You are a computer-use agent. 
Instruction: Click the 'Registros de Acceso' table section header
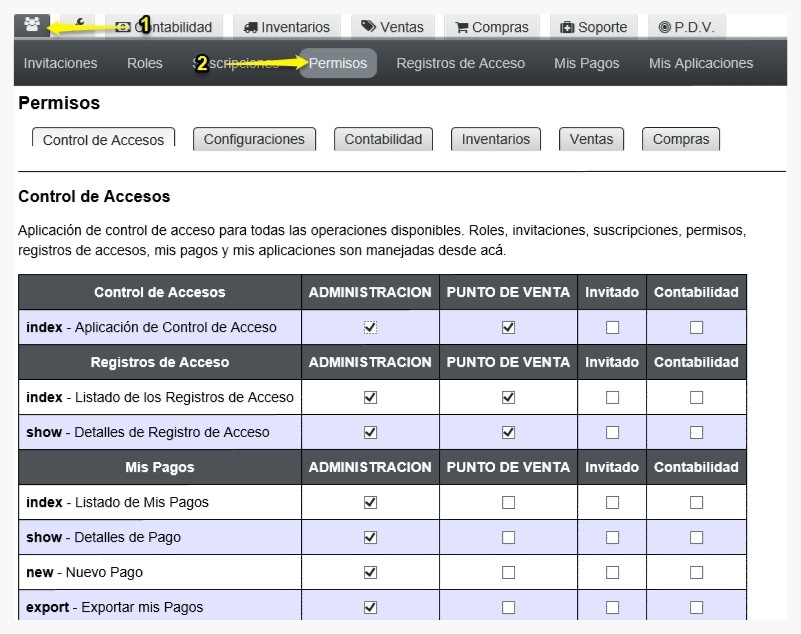pos(160,362)
